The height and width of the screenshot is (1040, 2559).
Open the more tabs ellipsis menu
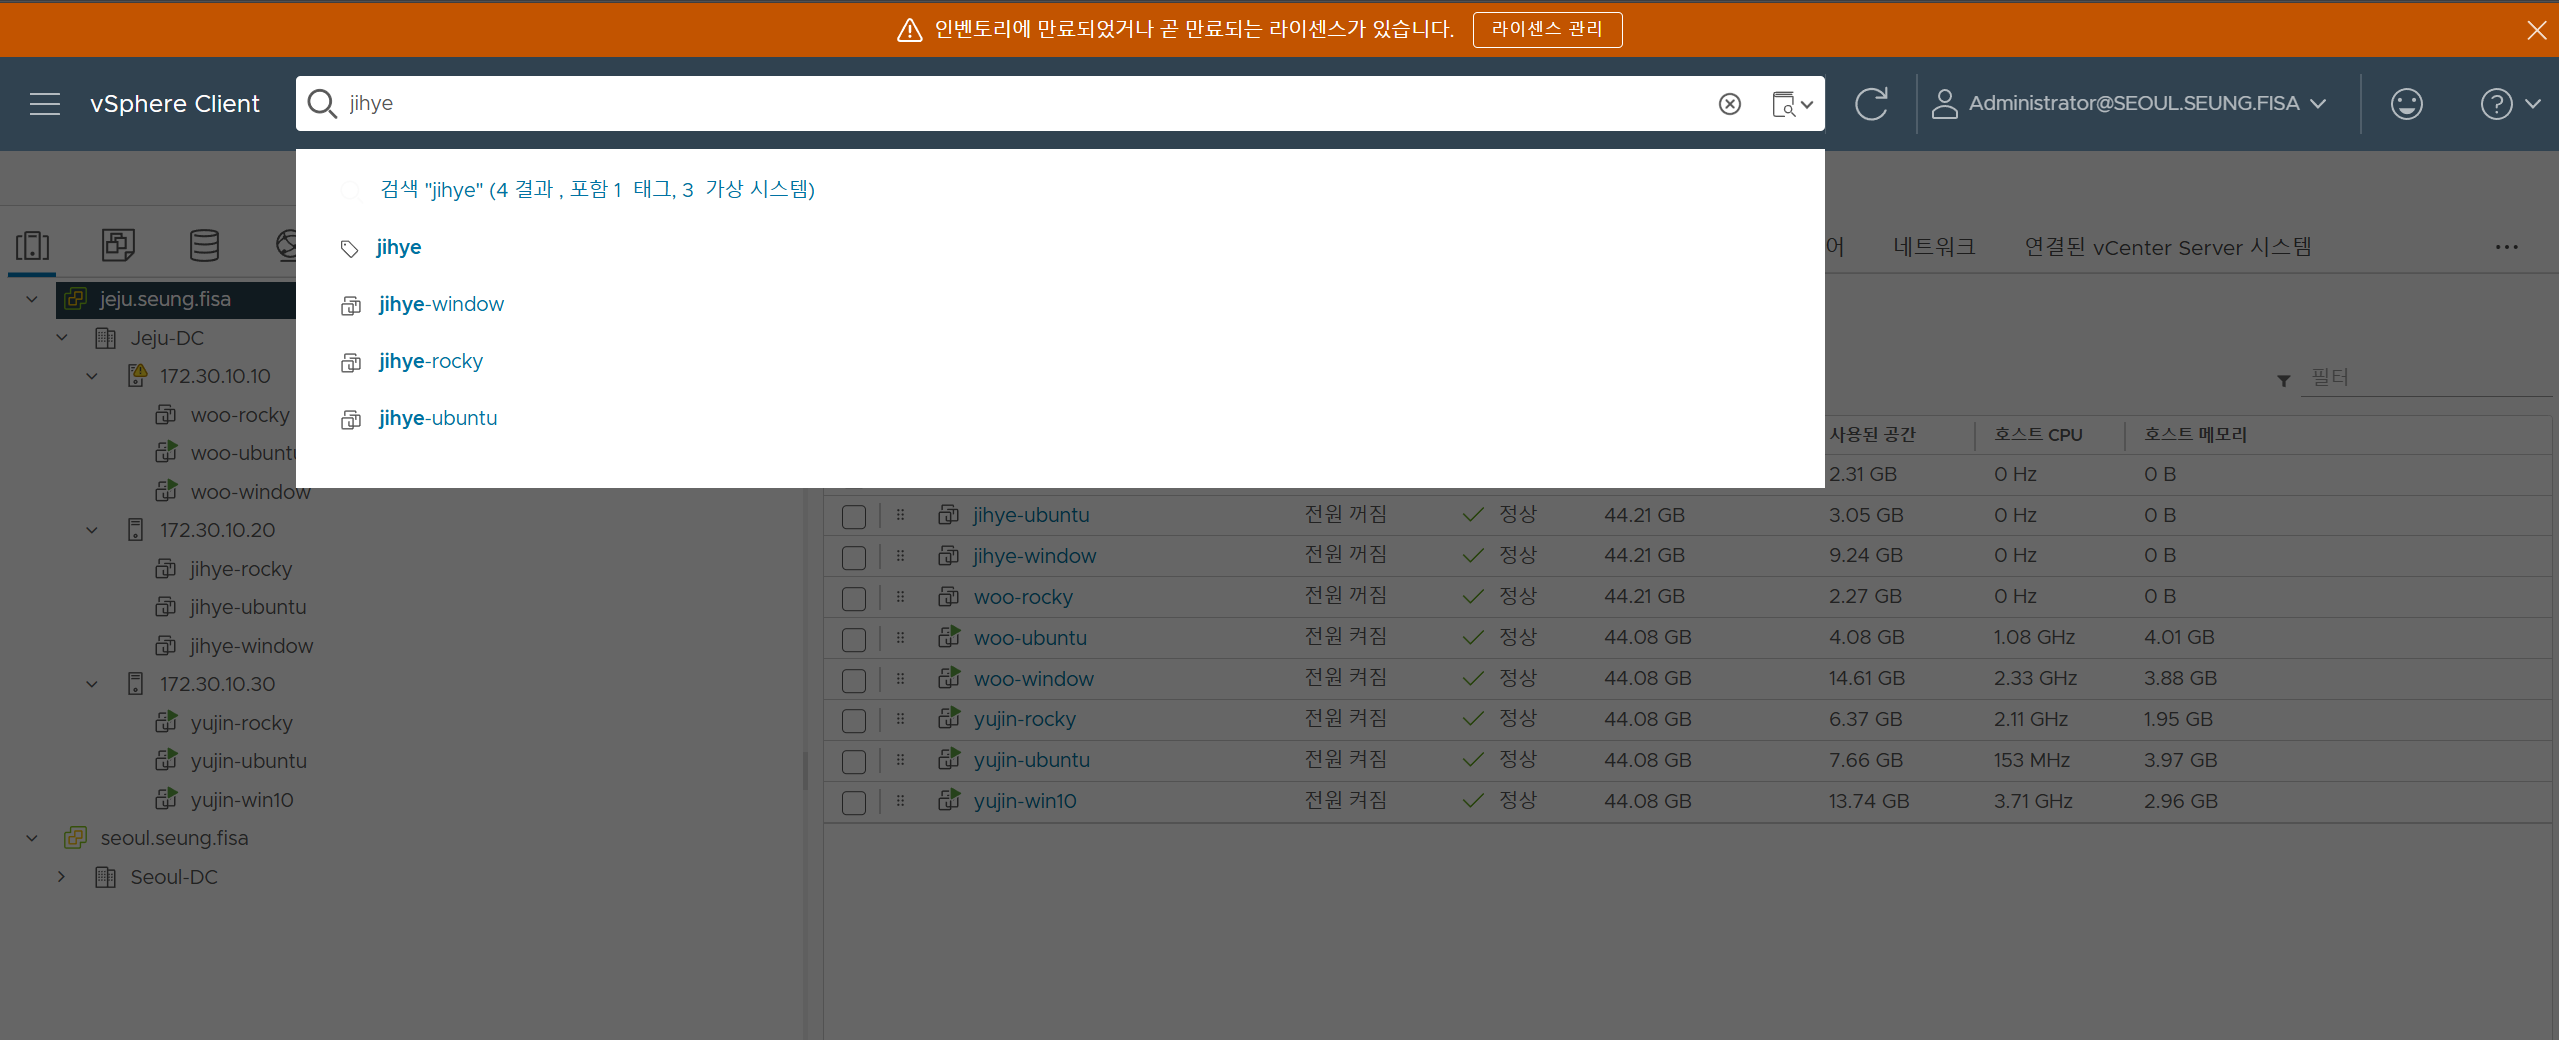pyautogui.click(x=2506, y=247)
